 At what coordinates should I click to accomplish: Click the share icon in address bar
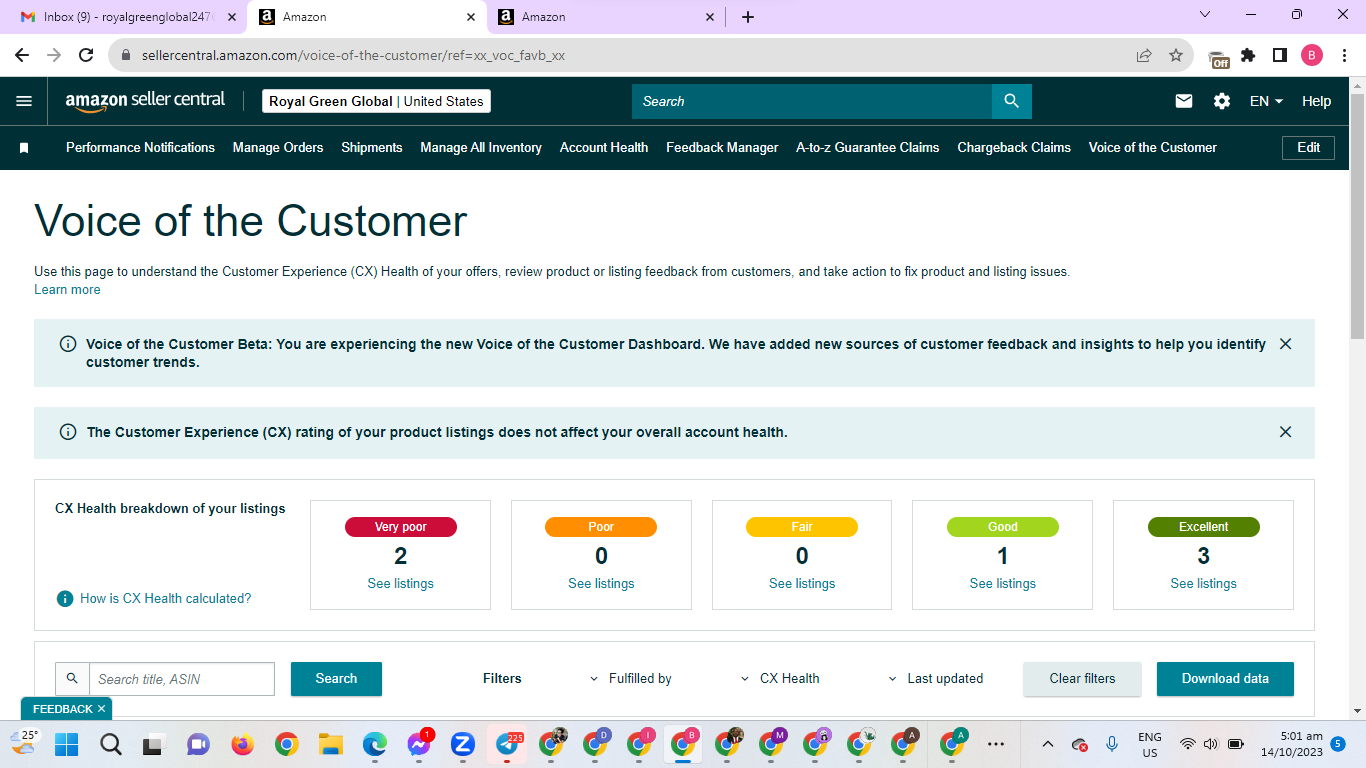(x=1144, y=55)
